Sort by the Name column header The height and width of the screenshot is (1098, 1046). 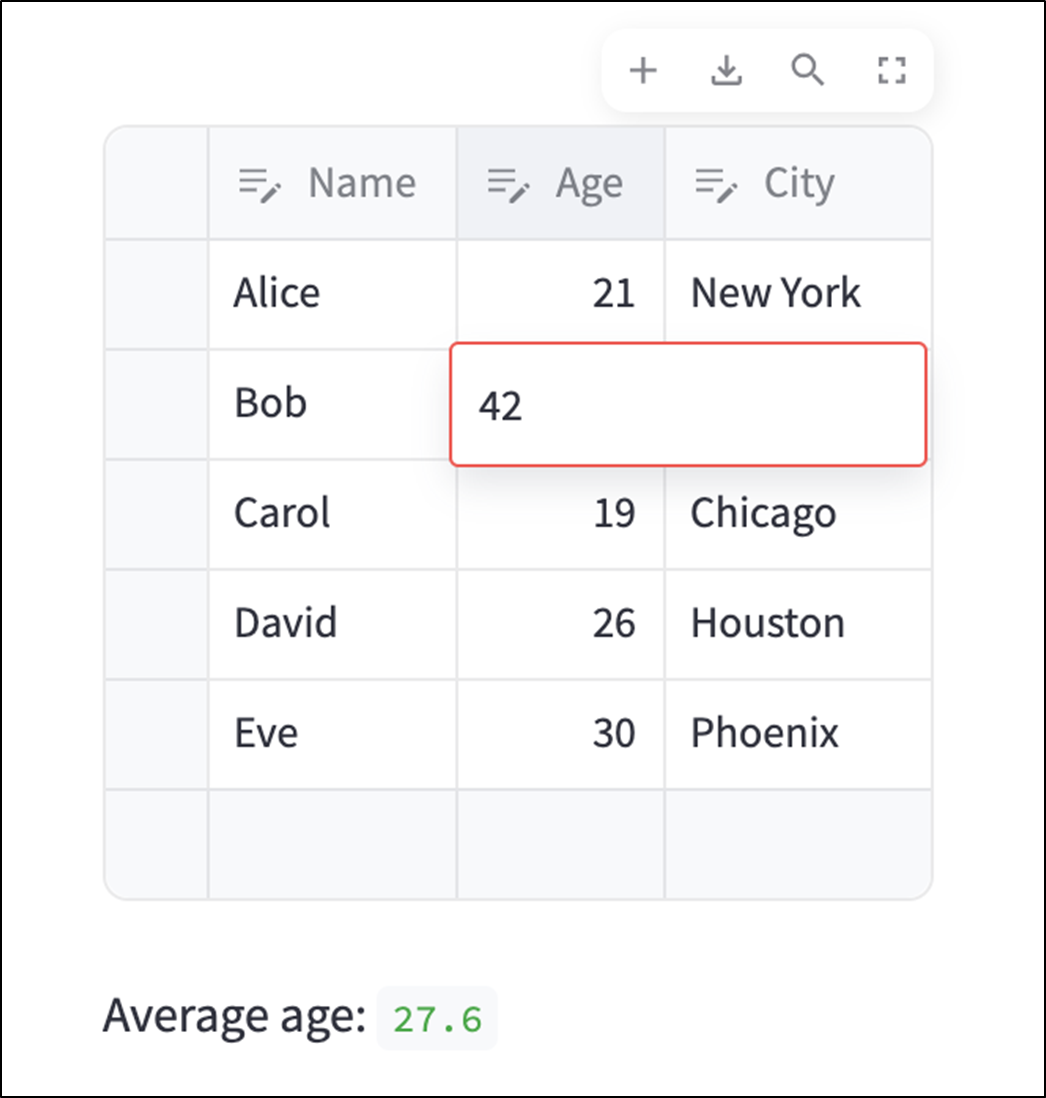tap(361, 184)
